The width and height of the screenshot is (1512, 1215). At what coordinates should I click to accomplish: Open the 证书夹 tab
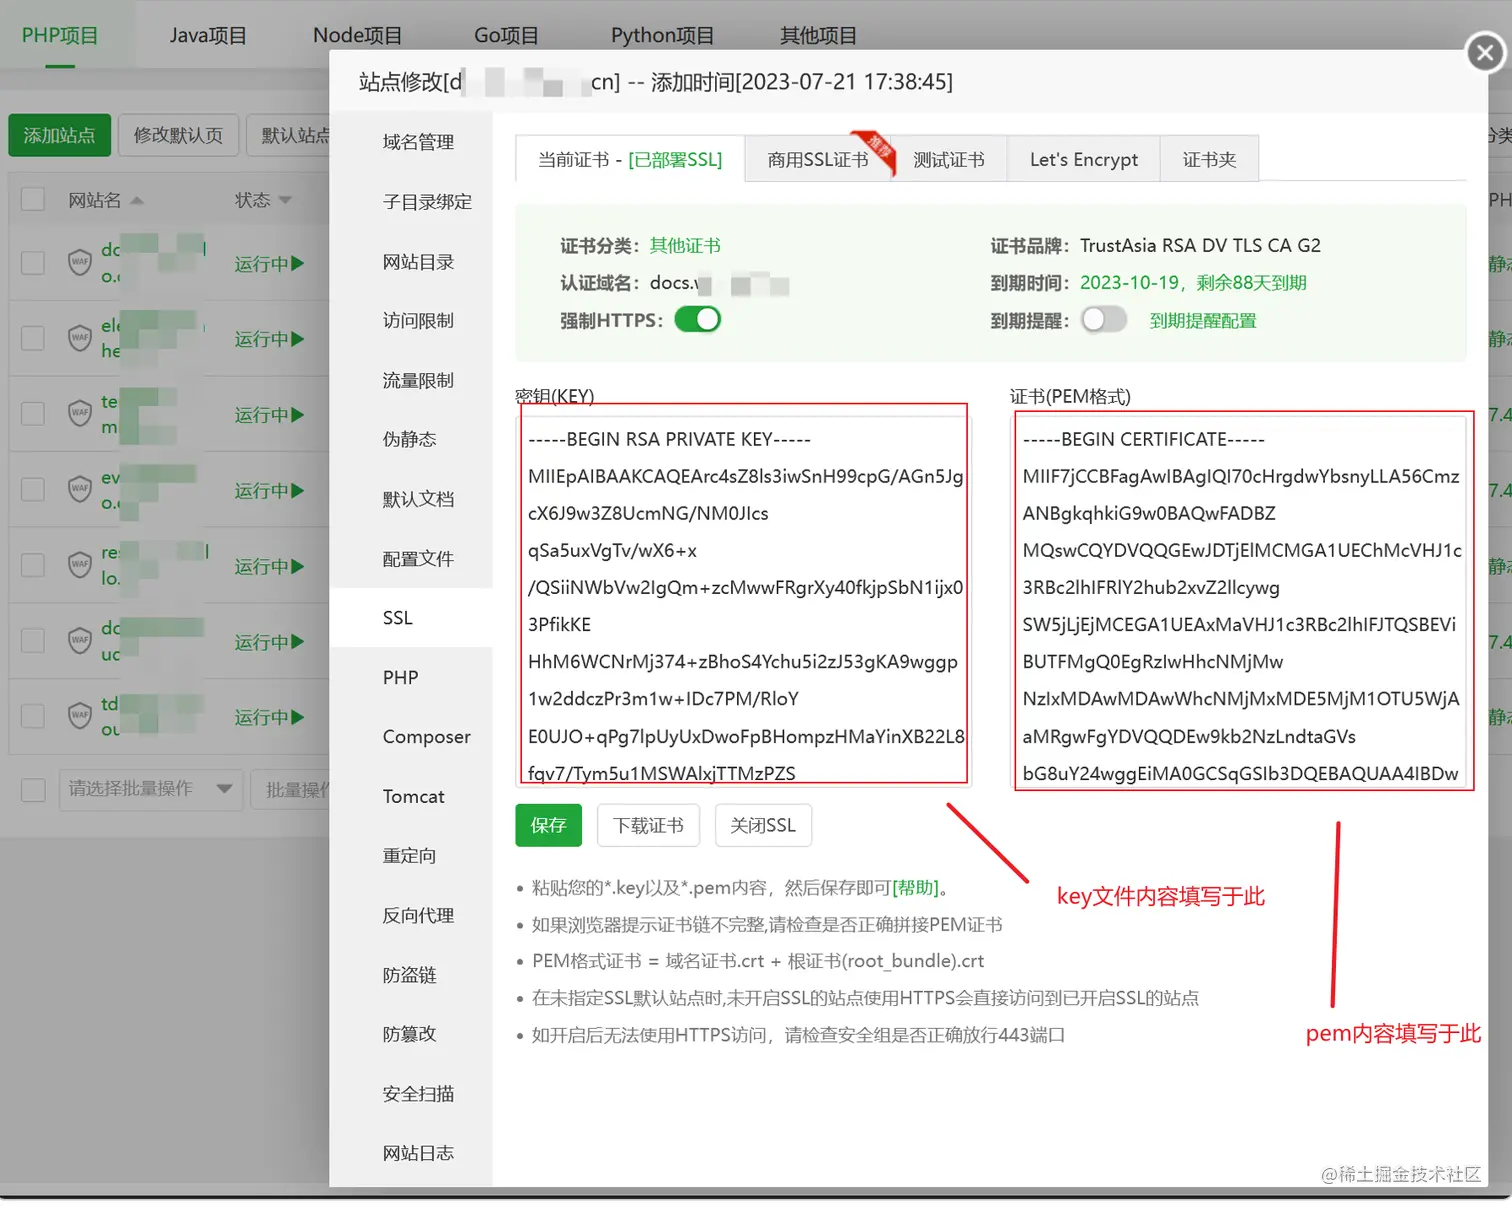coord(1209,159)
